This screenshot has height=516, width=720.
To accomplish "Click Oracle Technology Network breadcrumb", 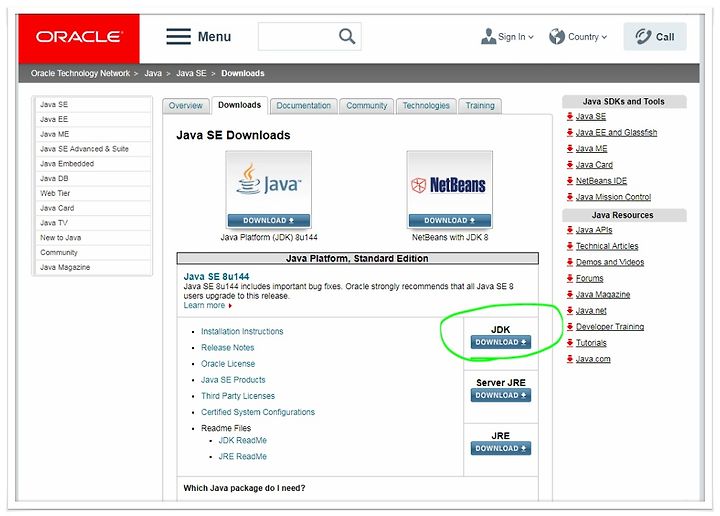I will (x=80, y=73).
